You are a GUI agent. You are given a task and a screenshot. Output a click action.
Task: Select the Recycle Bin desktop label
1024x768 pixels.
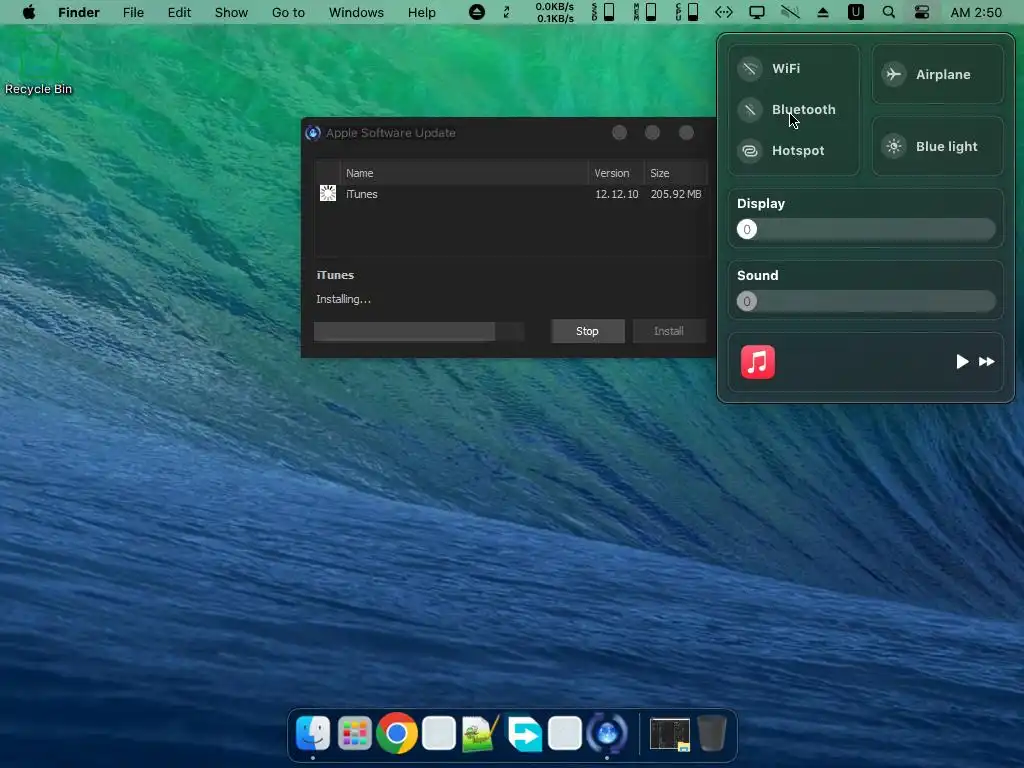[39, 89]
